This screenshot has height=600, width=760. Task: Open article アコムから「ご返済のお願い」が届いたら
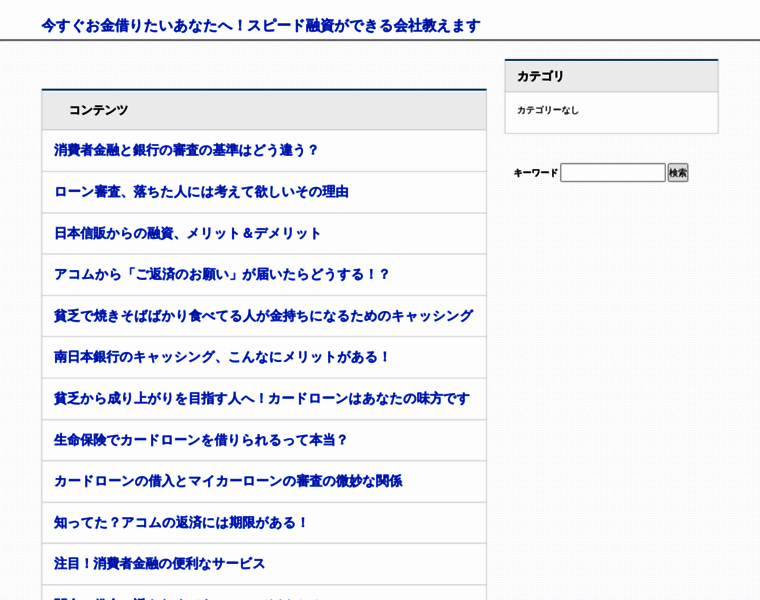tap(222, 275)
